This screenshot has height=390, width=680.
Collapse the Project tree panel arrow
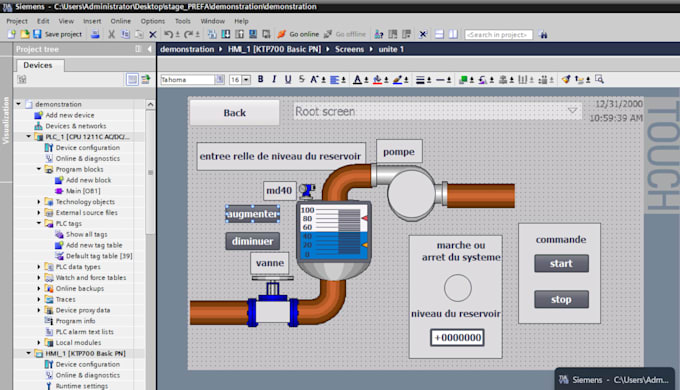coord(150,49)
